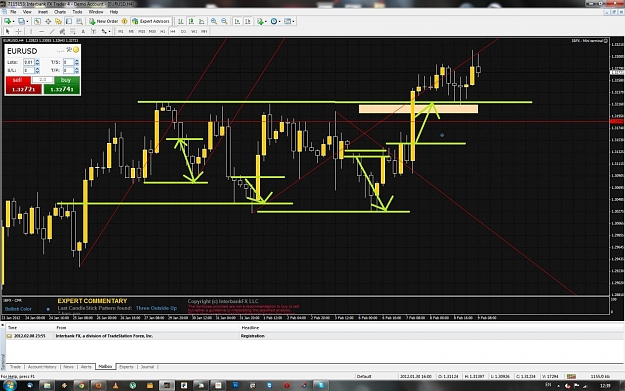Screen dimensions: 625x391
Task: Switch chart to line chart icon
Action: click(202, 21)
